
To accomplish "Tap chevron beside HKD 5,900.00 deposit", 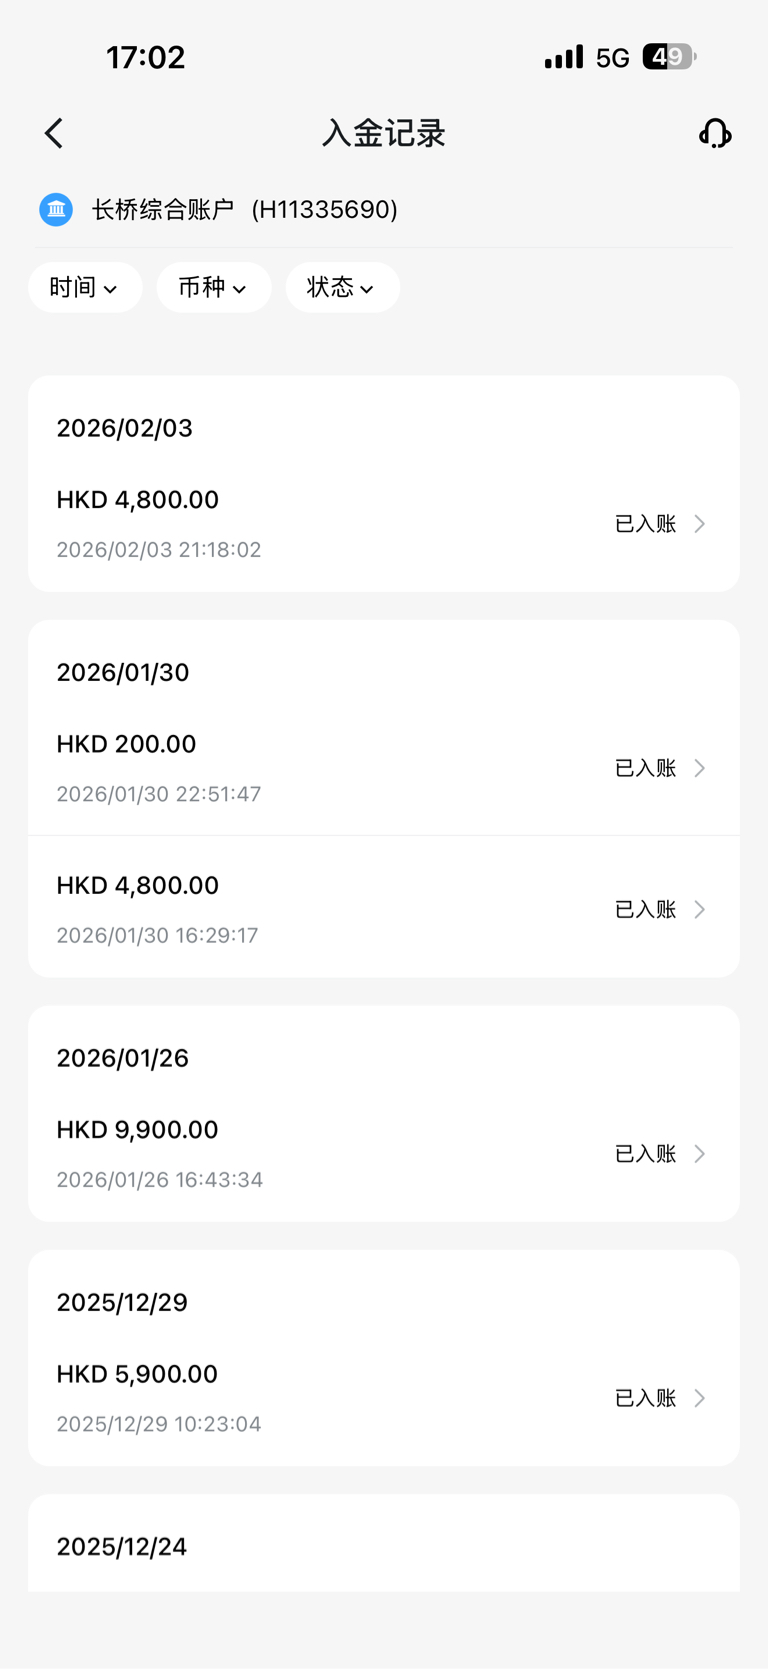I will (700, 1398).
